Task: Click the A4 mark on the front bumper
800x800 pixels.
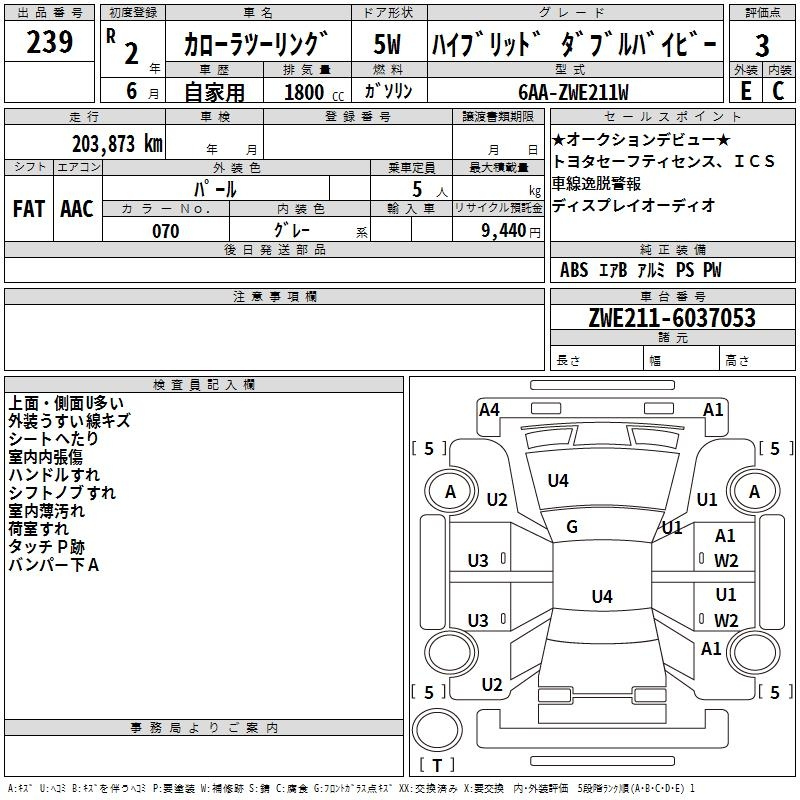Action: pyautogui.click(x=489, y=410)
